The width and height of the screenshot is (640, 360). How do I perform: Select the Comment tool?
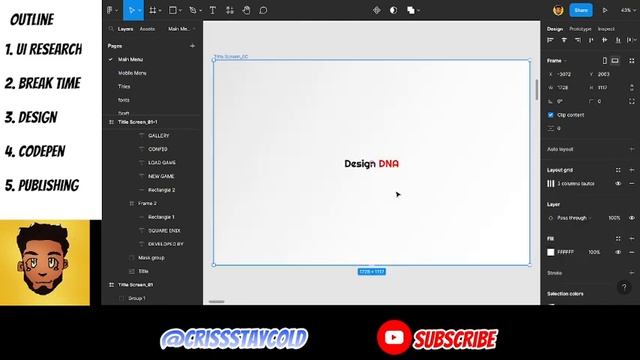263,10
